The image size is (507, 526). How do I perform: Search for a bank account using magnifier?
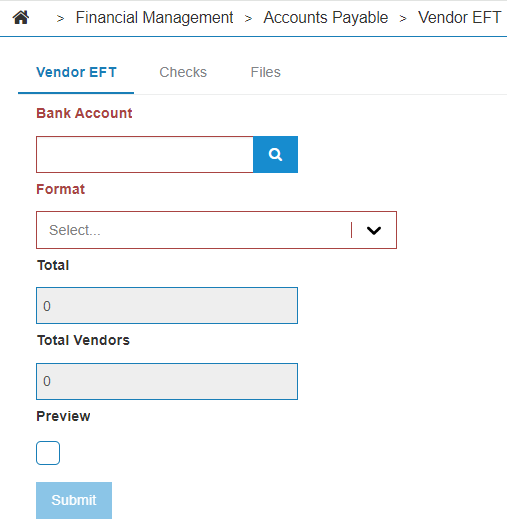(x=275, y=155)
